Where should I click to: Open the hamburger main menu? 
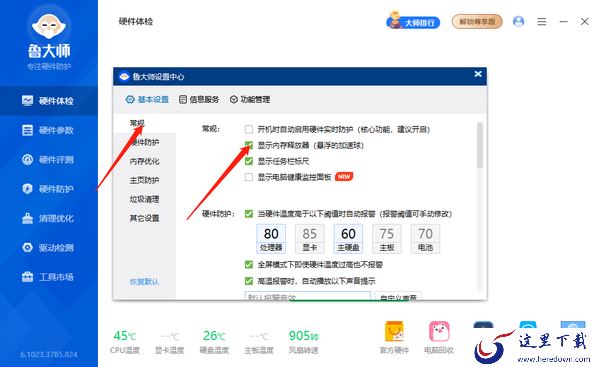pos(541,22)
